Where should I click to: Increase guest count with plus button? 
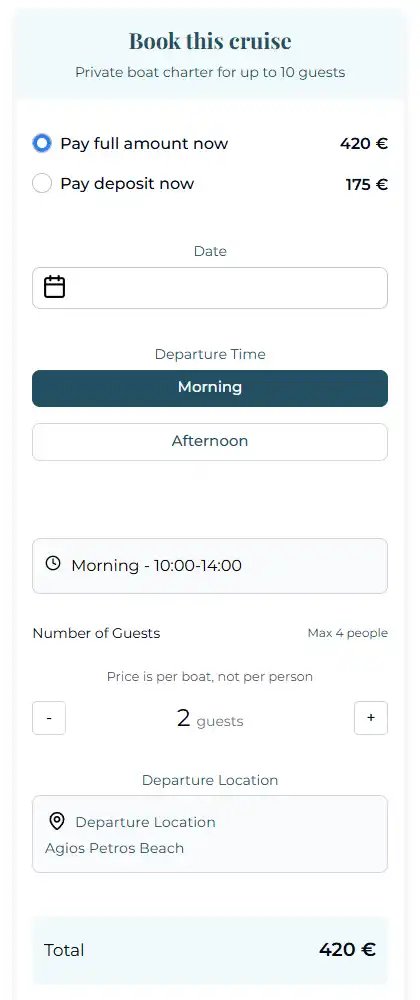pos(371,718)
